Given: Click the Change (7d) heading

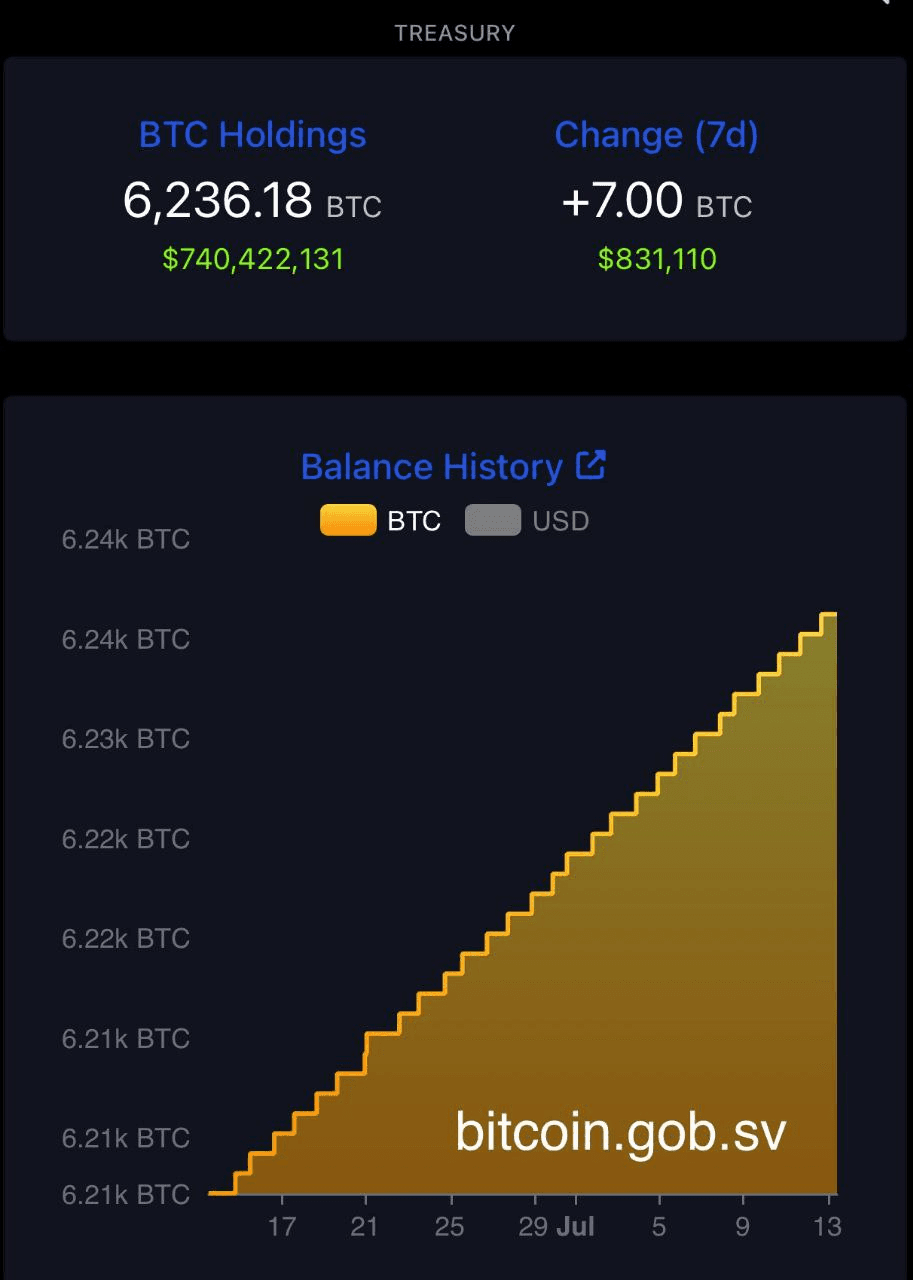Looking at the screenshot, I should pyautogui.click(x=657, y=135).
